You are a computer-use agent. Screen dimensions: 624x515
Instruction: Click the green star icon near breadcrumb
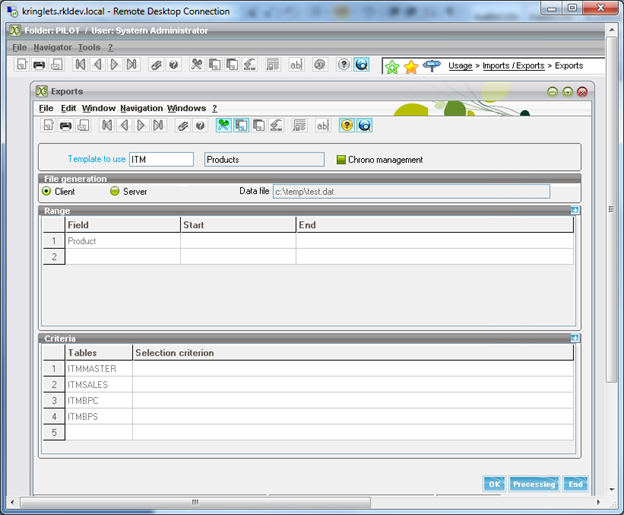click(393, 66)
